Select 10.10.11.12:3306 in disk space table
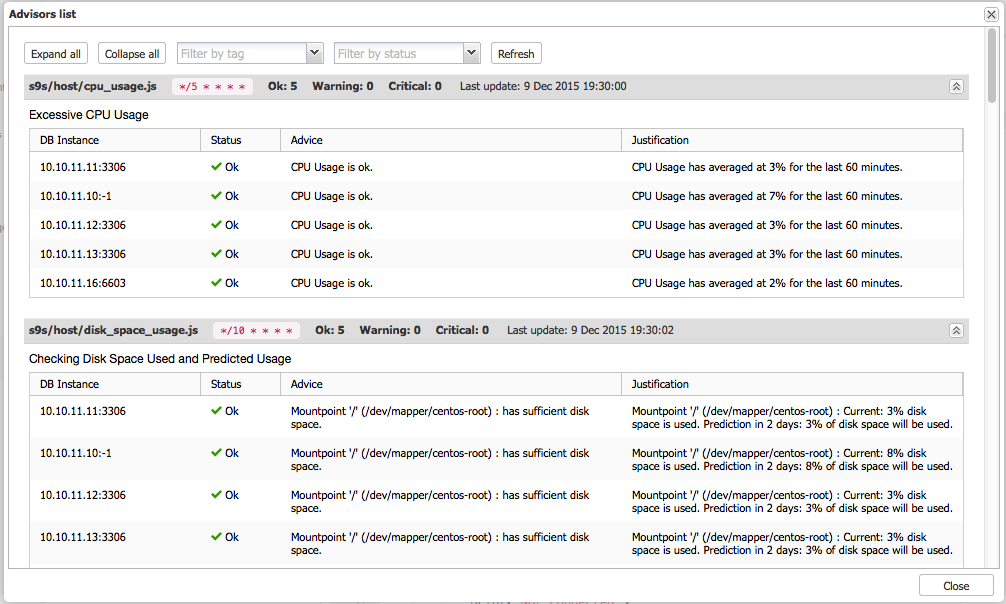Image resolution: width=1006 pixels, height=604 pixels. (83, 496)
